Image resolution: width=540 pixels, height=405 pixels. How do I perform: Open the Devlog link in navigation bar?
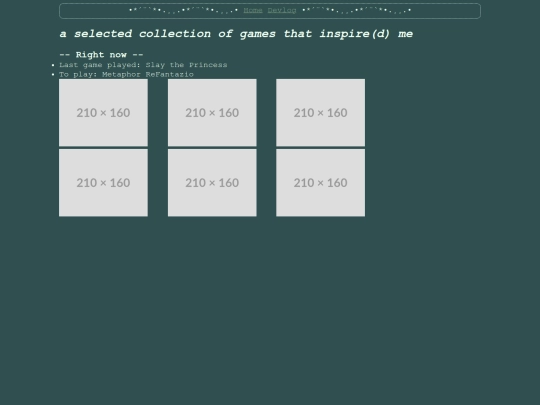tap(282, 10)
